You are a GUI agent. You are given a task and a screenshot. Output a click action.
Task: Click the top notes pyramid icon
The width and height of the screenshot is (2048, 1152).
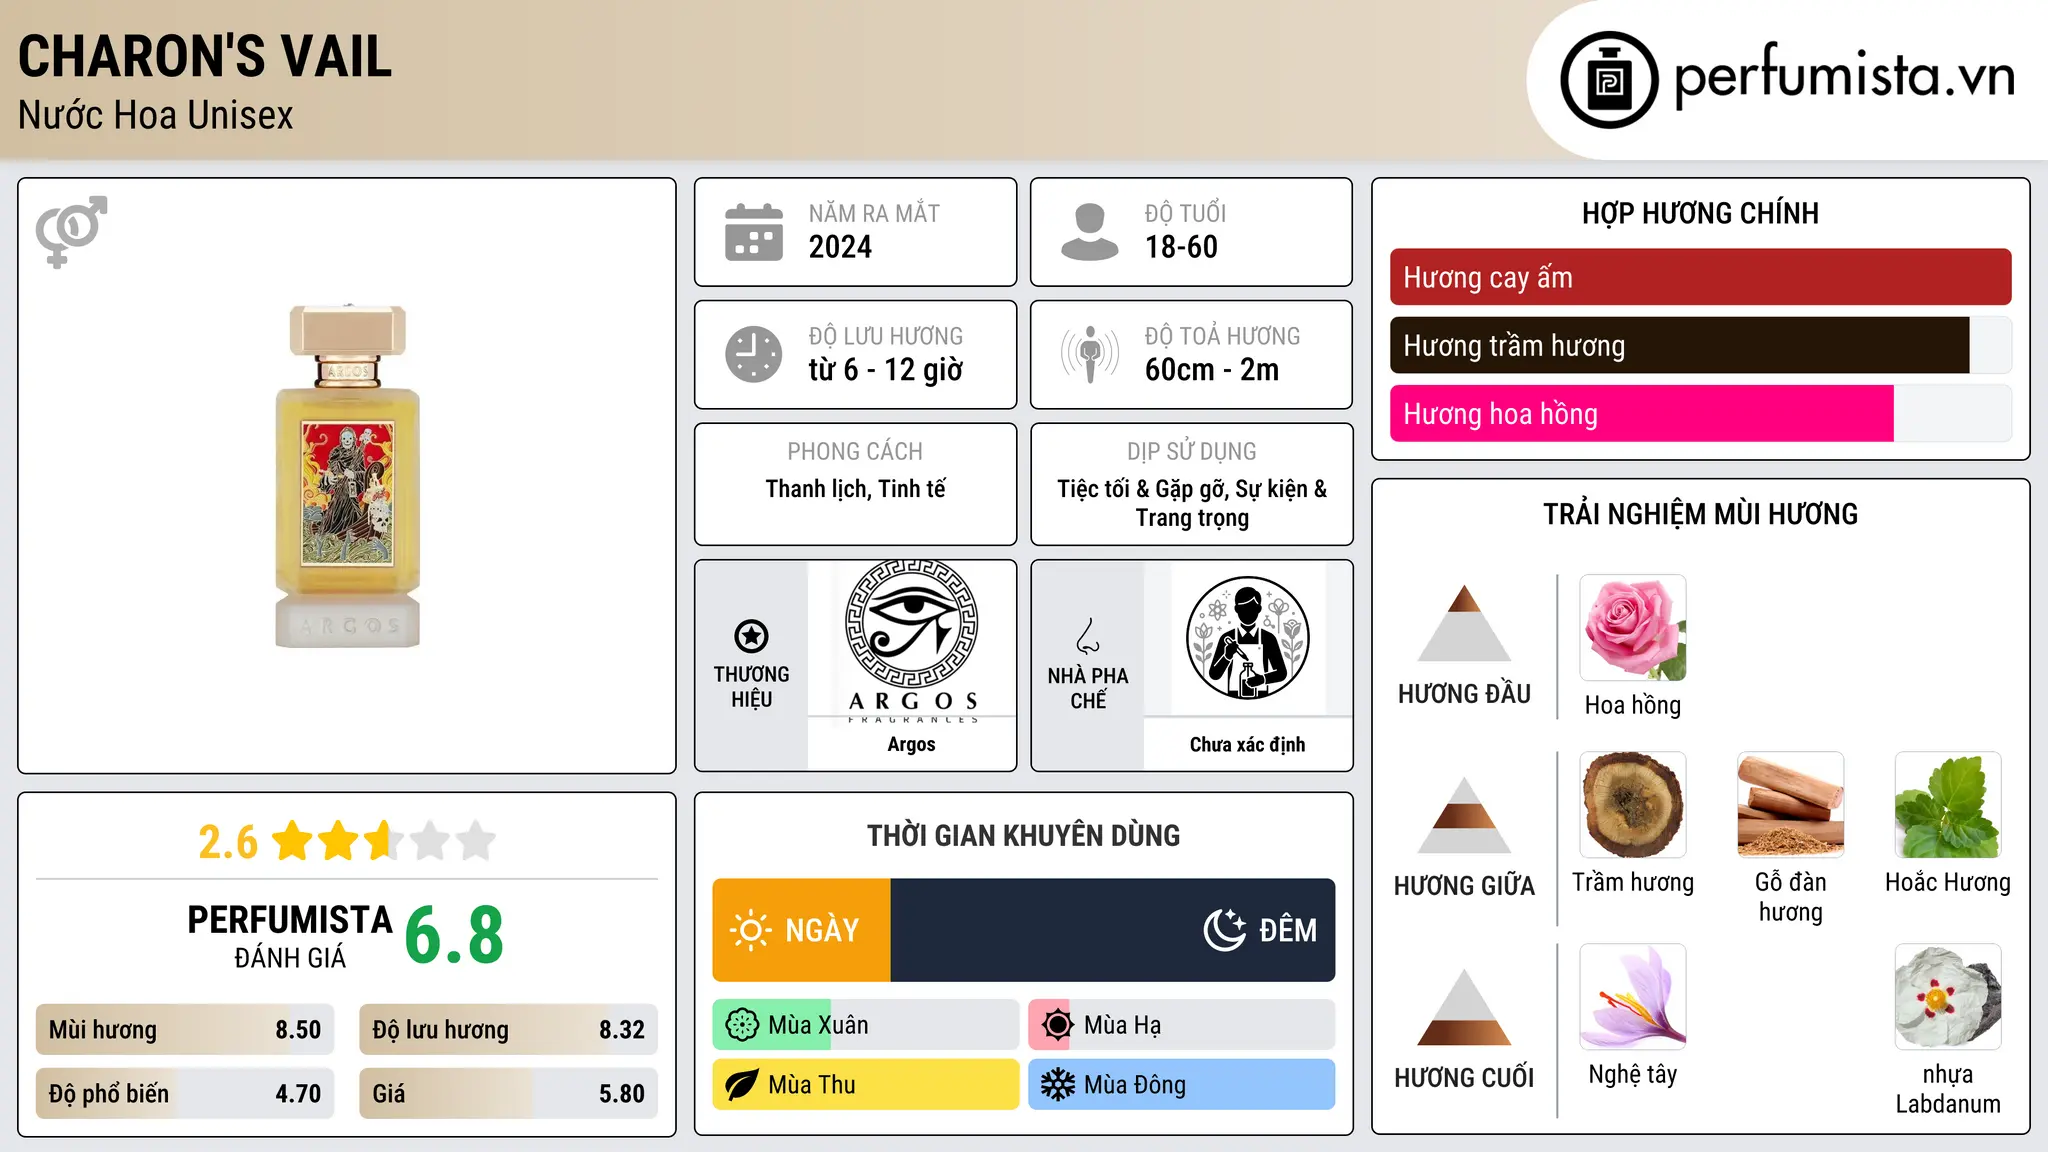coord(1464,623)
